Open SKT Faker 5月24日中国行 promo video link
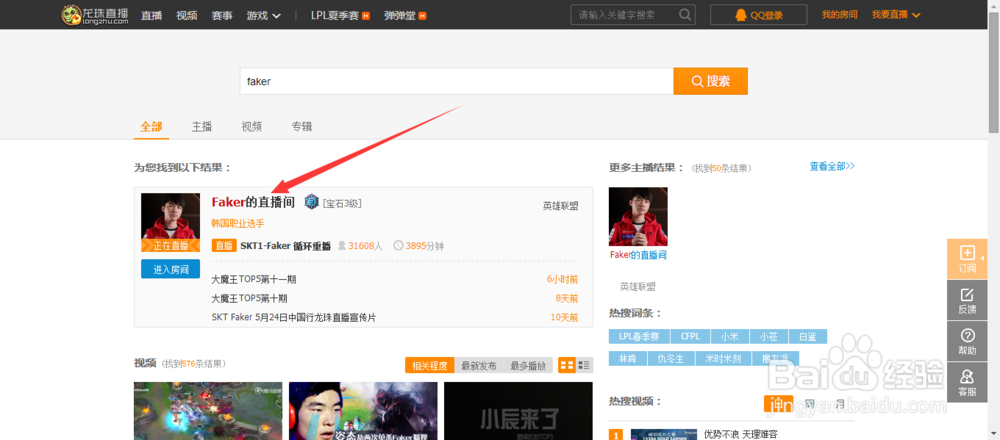 coord(293,317)
